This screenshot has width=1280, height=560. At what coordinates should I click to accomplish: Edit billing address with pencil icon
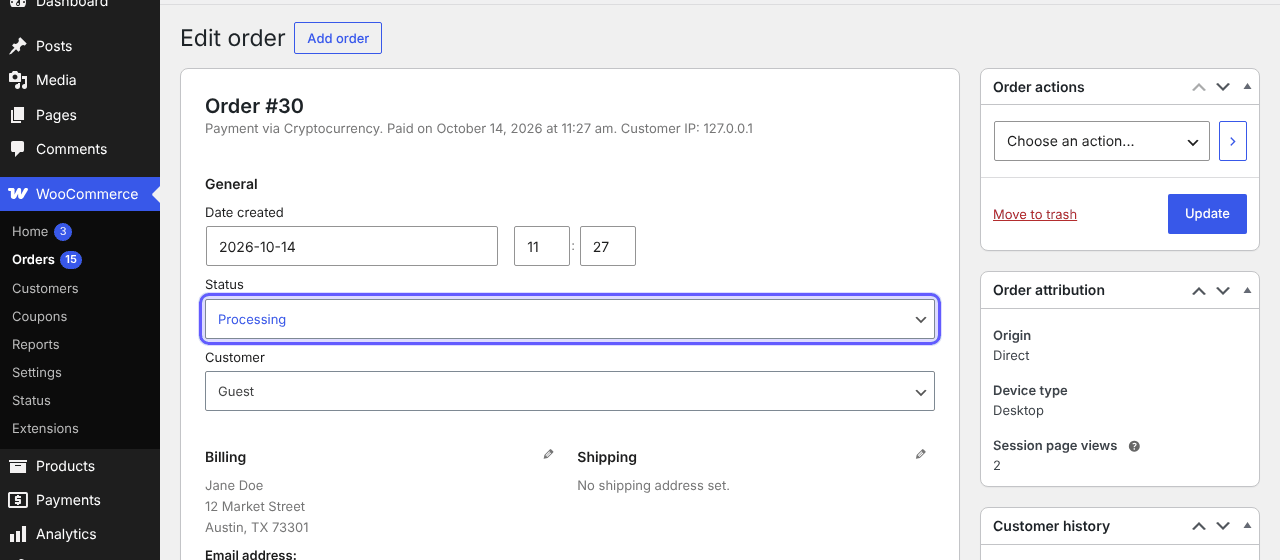[548, 454]
